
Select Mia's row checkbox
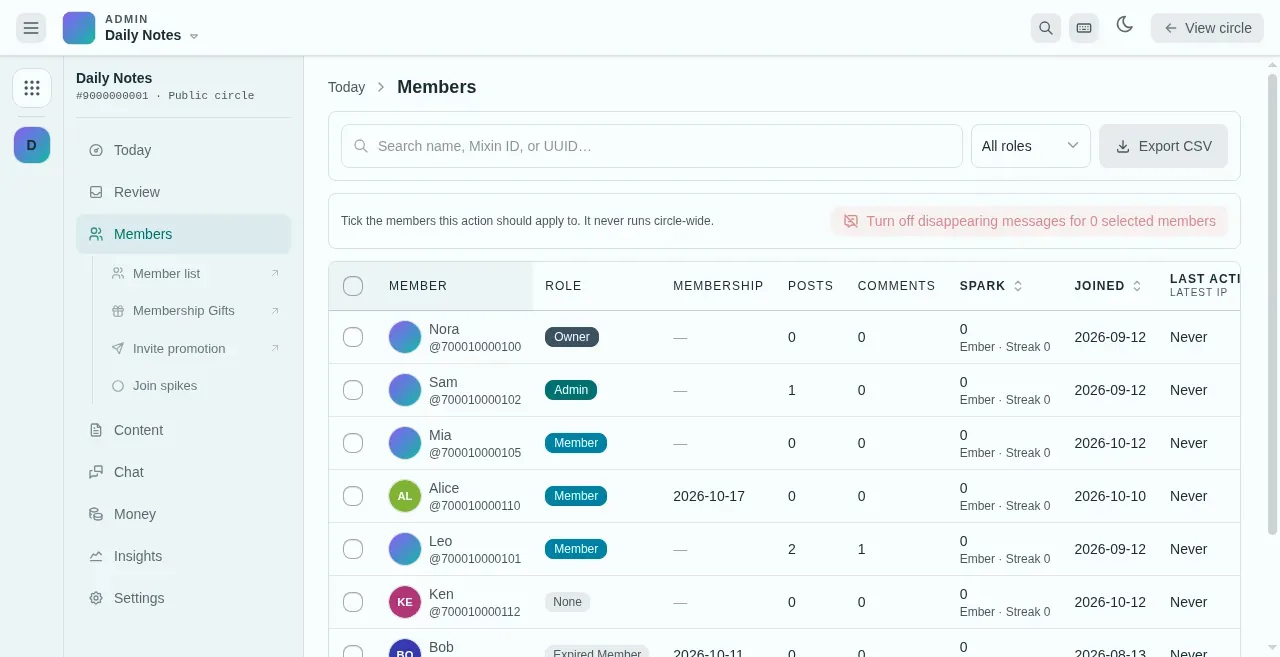pyautogui.click(x=353, y=443)
